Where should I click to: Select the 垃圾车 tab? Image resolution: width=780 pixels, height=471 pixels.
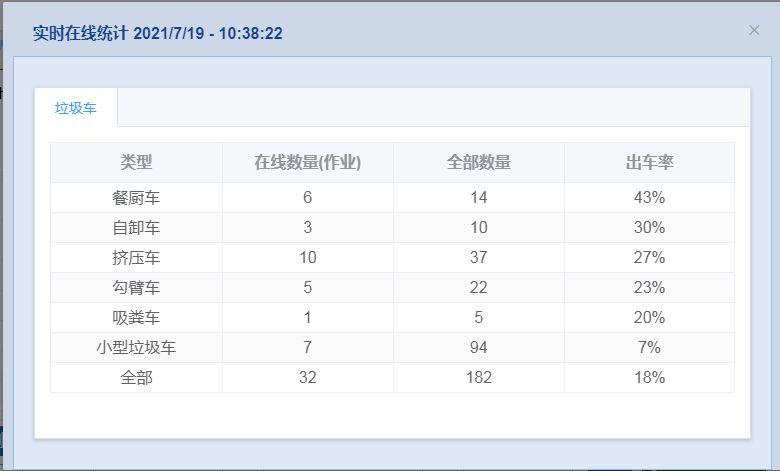pyautogui.click(x=76, y=108)
